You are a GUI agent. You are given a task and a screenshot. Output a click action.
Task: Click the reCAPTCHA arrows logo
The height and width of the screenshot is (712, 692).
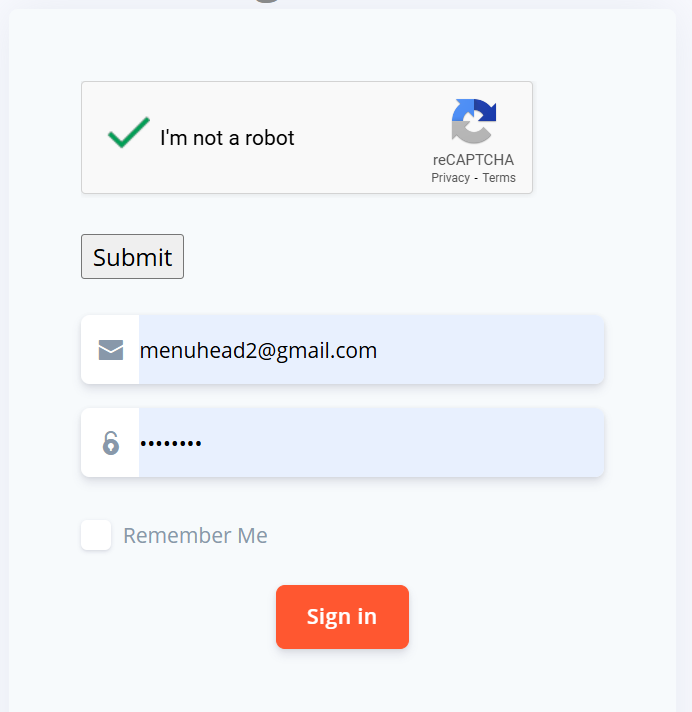tap(473, 122)
